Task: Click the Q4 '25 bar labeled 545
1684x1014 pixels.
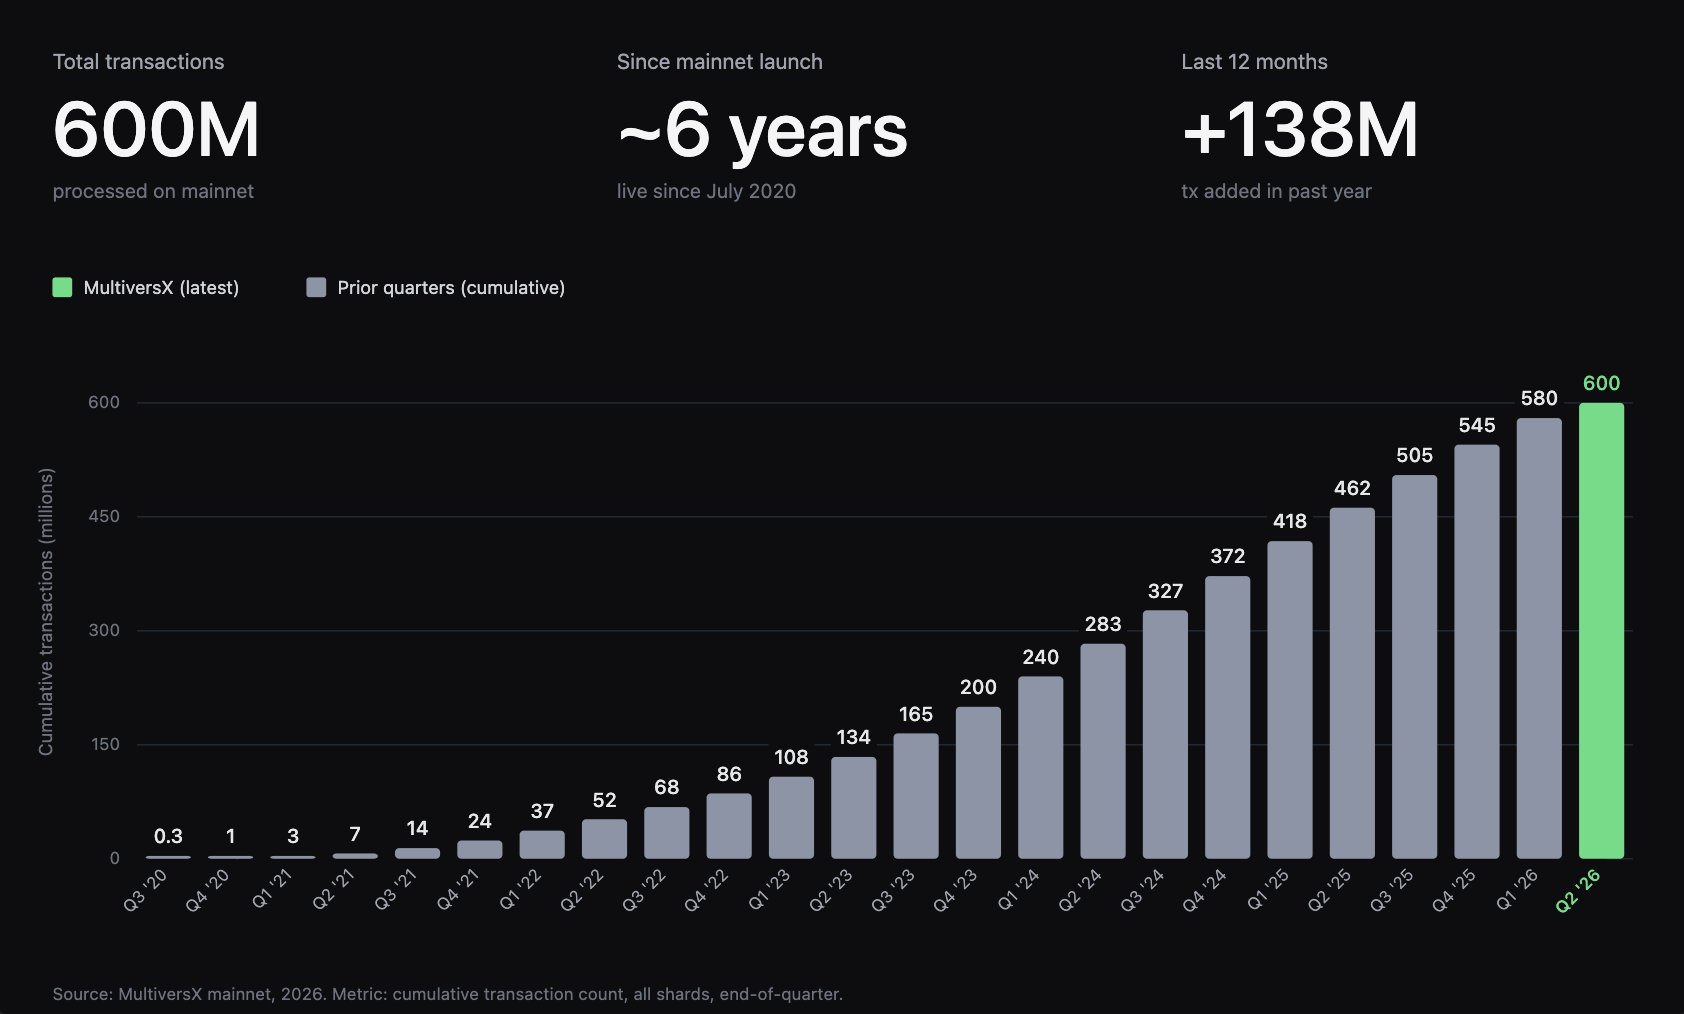Action: click(1477, 652)
